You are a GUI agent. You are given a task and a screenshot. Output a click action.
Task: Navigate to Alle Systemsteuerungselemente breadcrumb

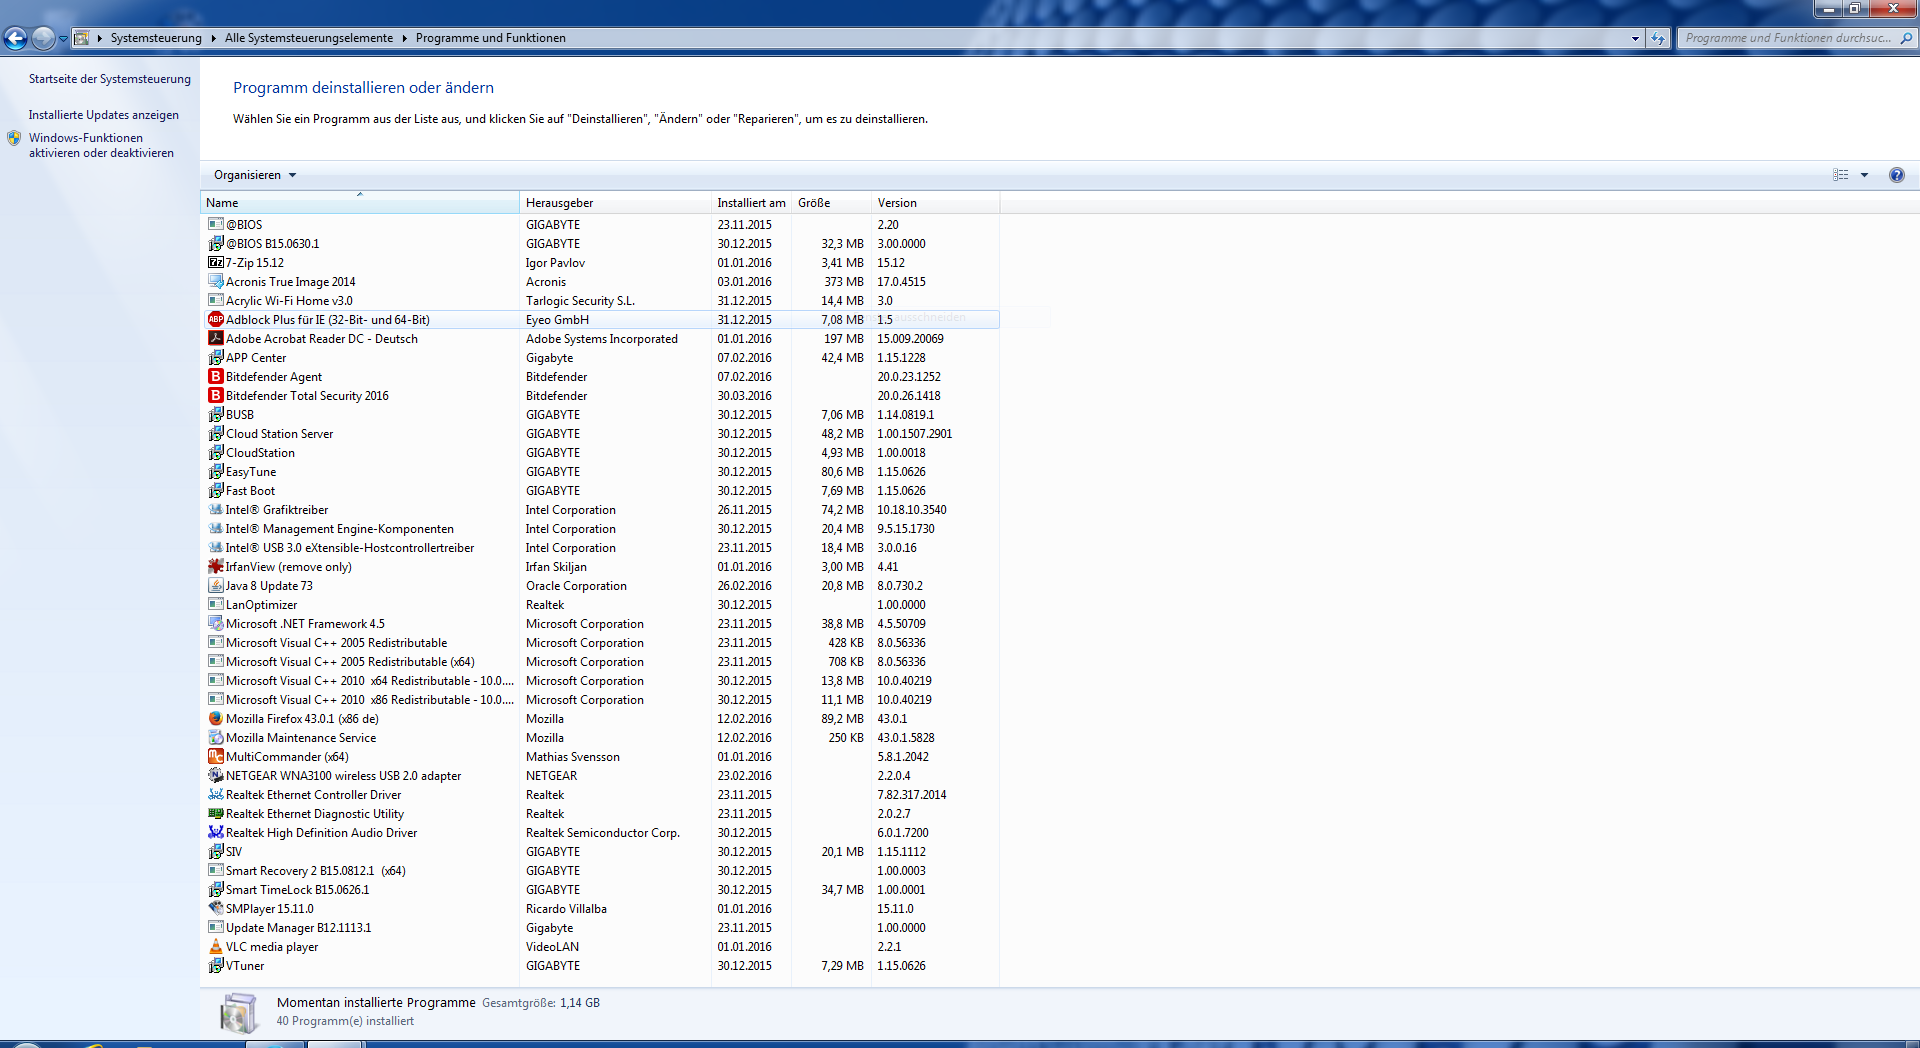pos(309,38)
